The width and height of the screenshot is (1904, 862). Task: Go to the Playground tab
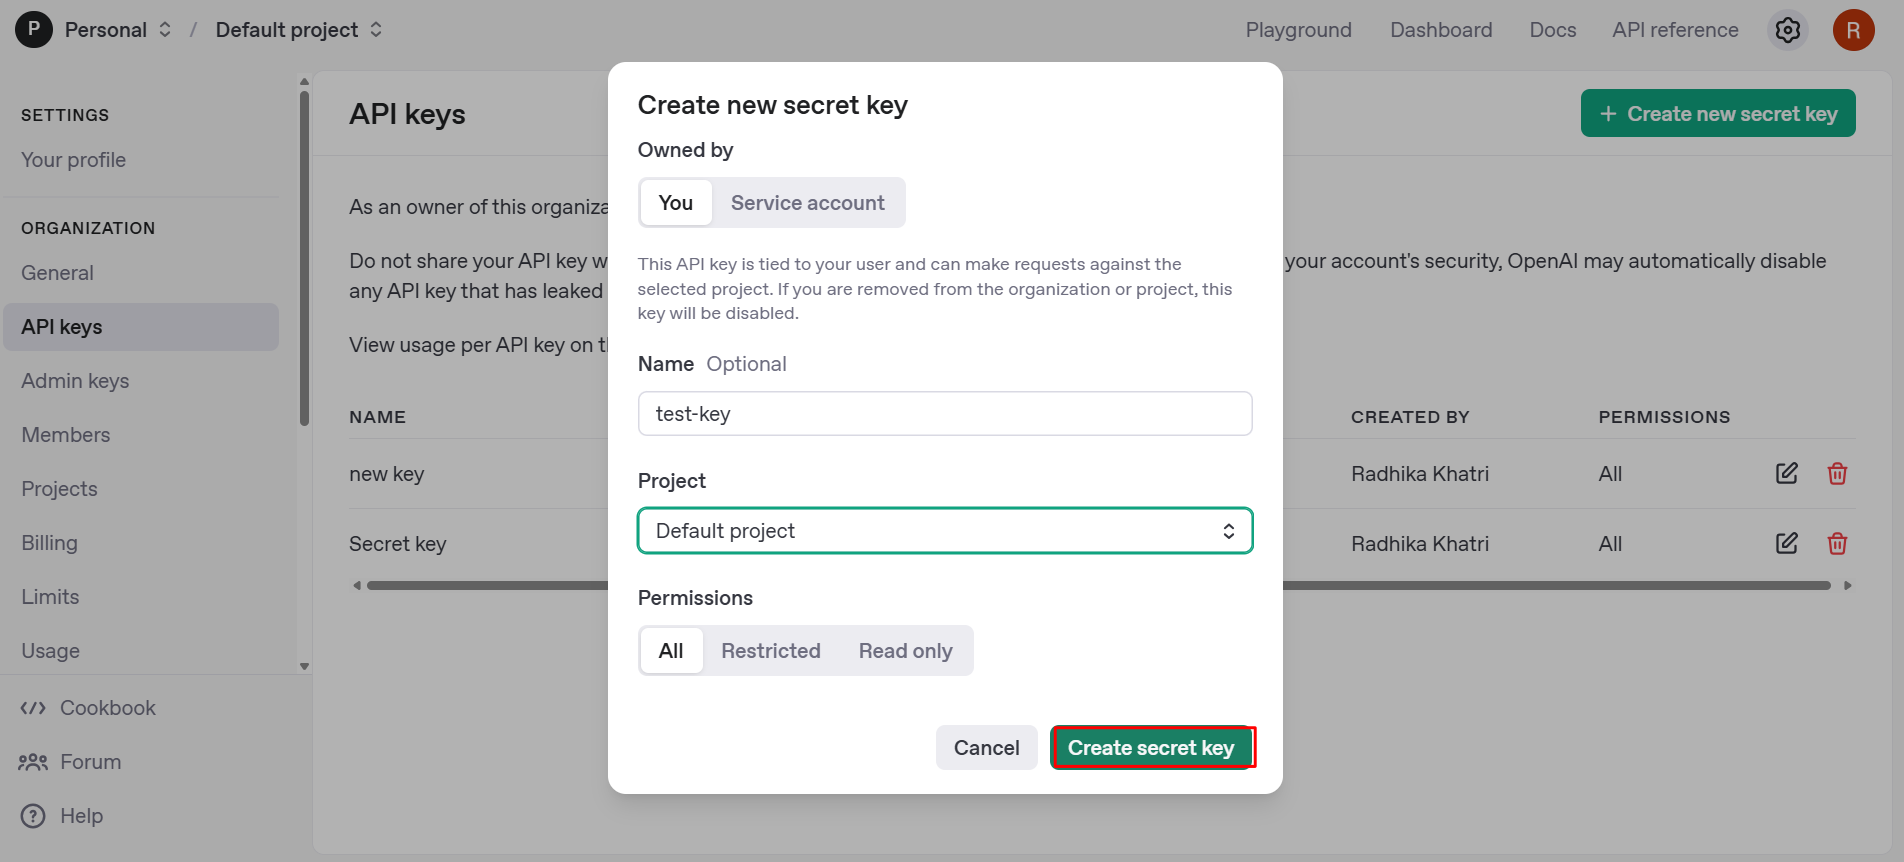coord(1298,30)
